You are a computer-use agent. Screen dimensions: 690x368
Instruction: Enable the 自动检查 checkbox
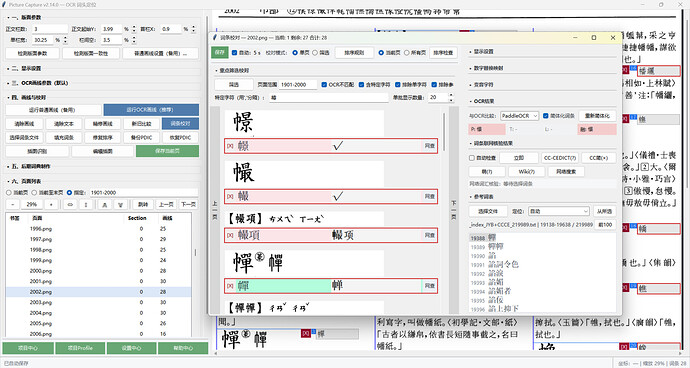472,158
